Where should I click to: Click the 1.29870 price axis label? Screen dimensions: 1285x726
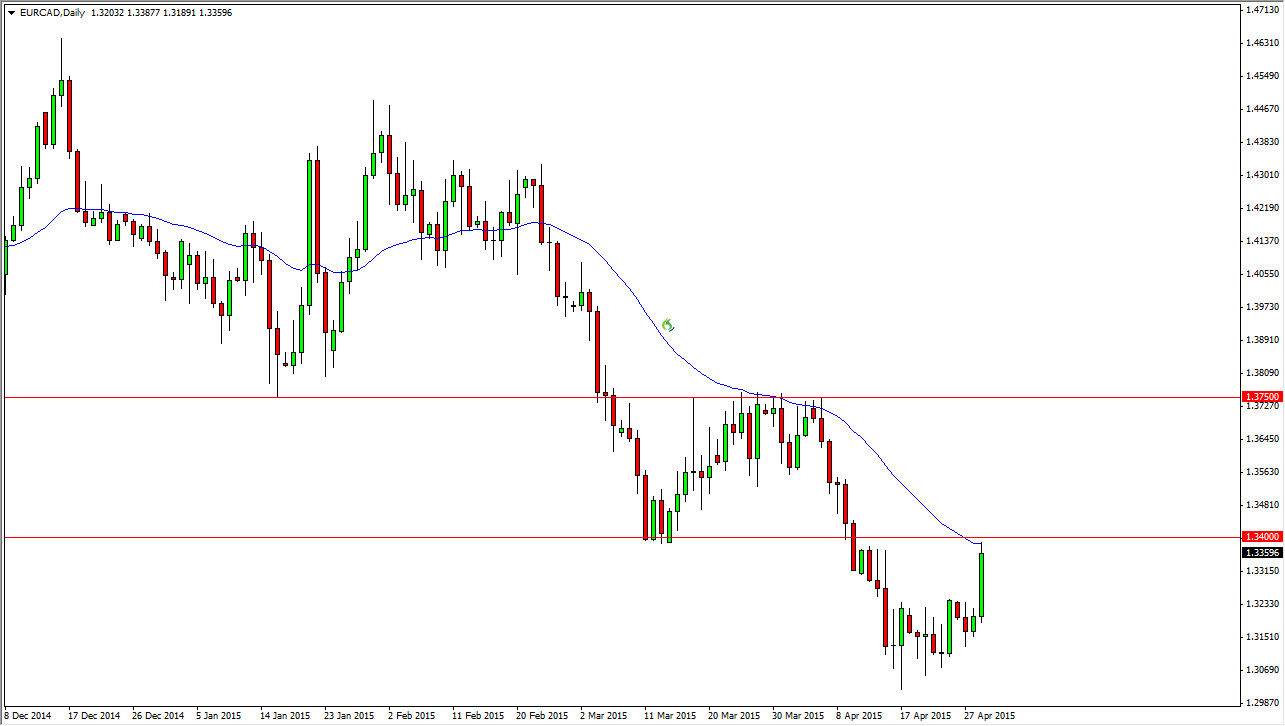[1264, 703]
